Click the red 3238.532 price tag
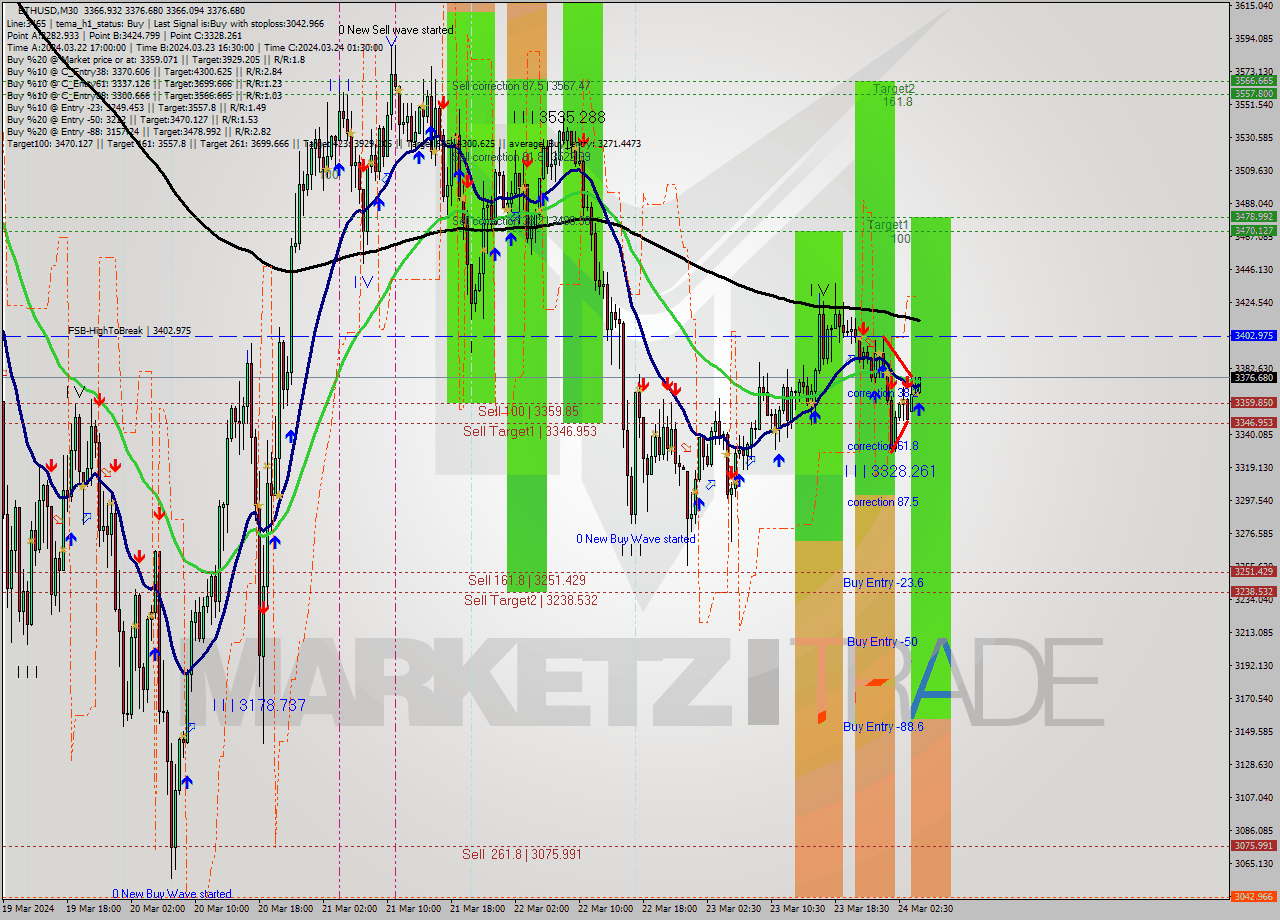Screen dimensions: 1280x920 click(x=1253, y=592)
